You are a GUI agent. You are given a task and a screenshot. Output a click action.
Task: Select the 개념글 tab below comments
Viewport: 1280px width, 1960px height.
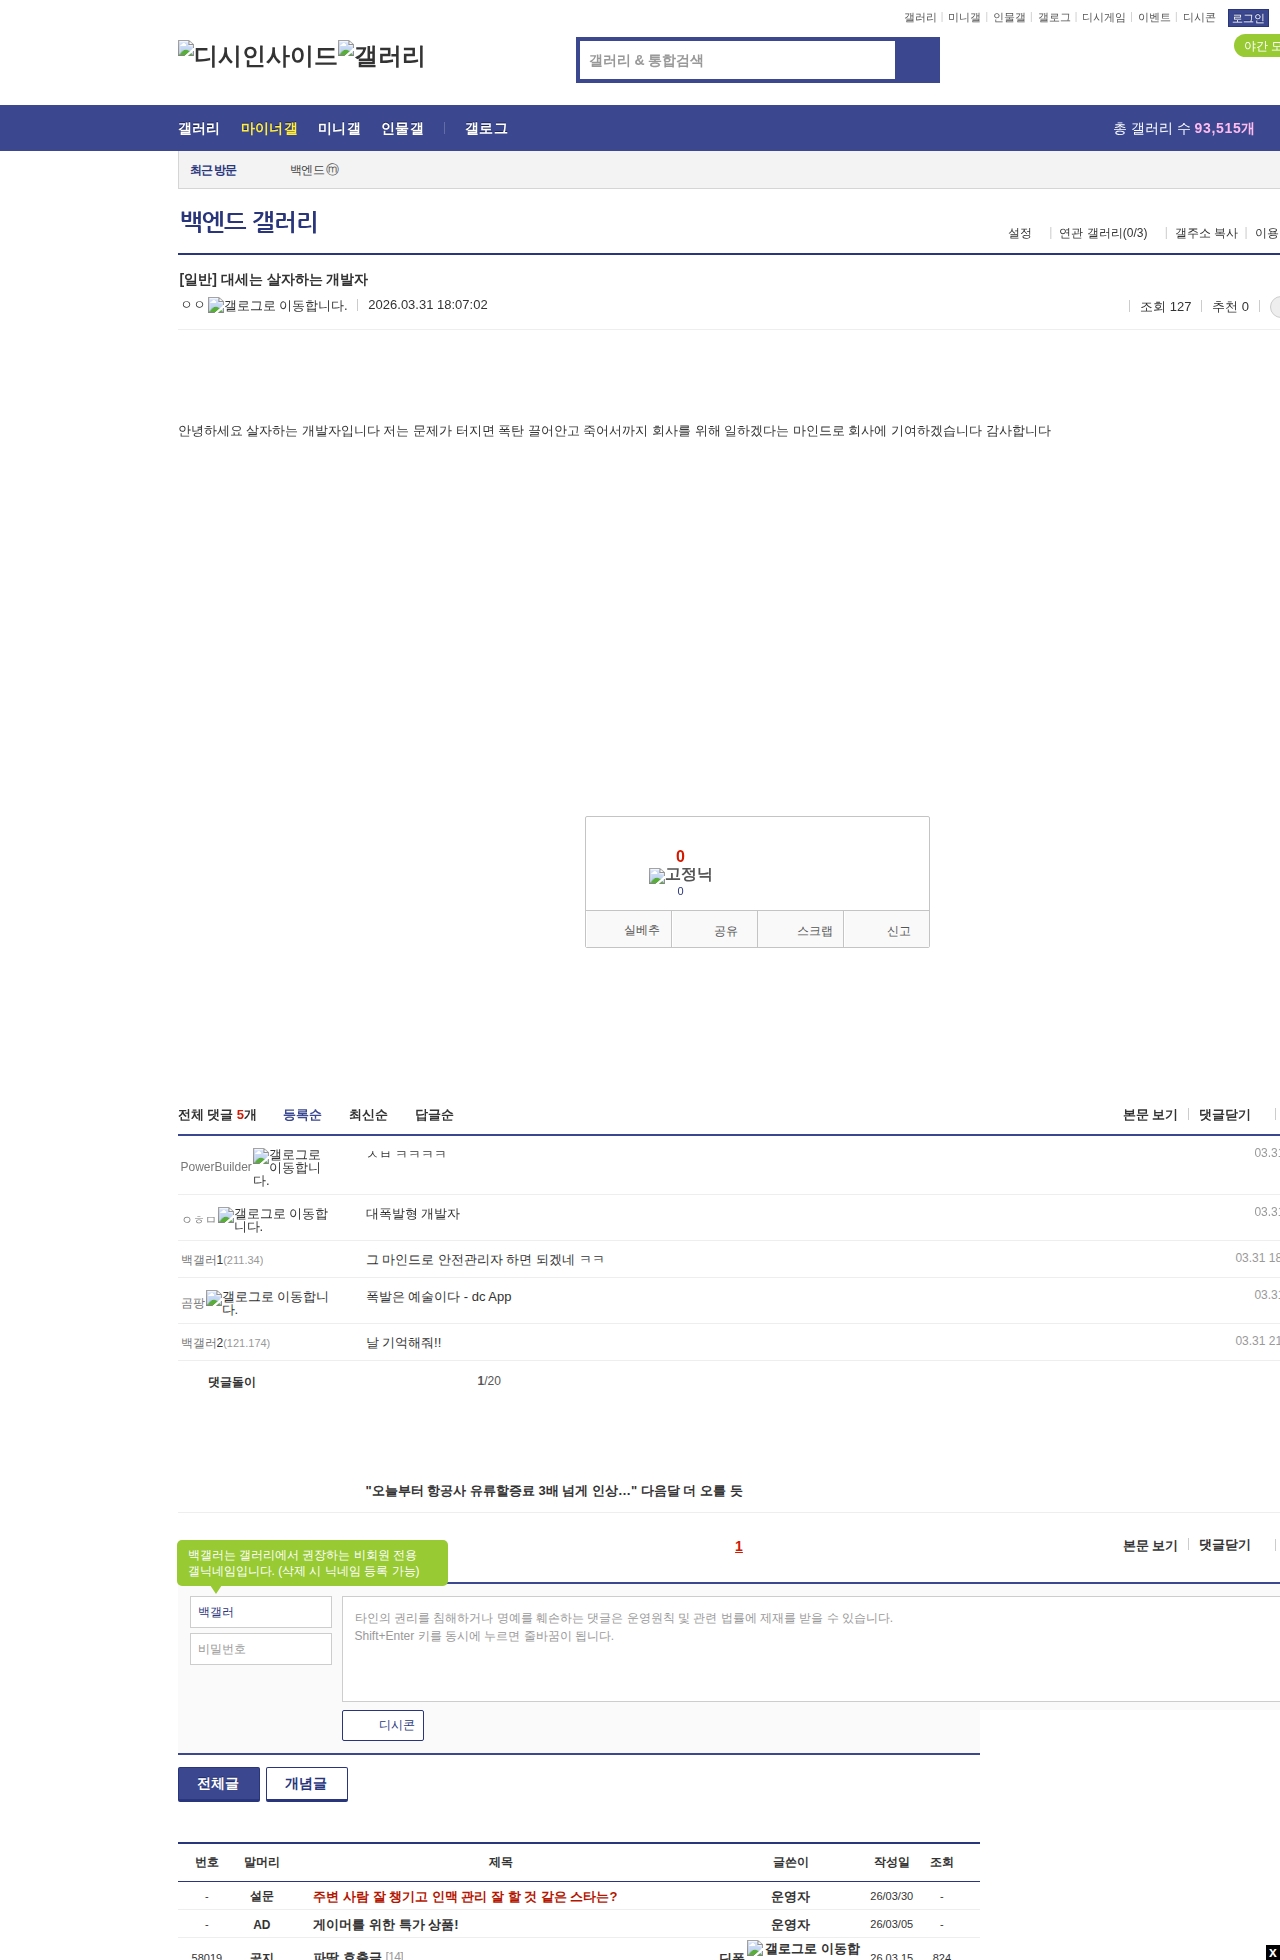coord(306,1783)
